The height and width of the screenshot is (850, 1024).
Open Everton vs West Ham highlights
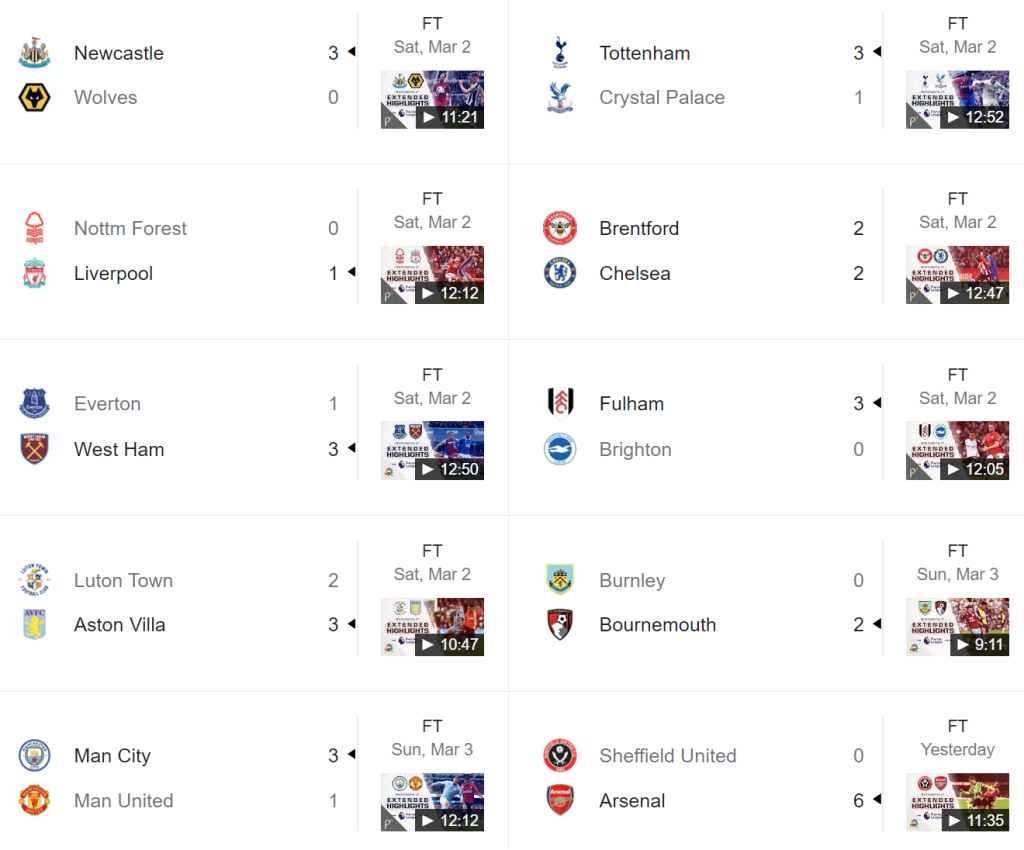pyautogui.click(x=432, y=451)
